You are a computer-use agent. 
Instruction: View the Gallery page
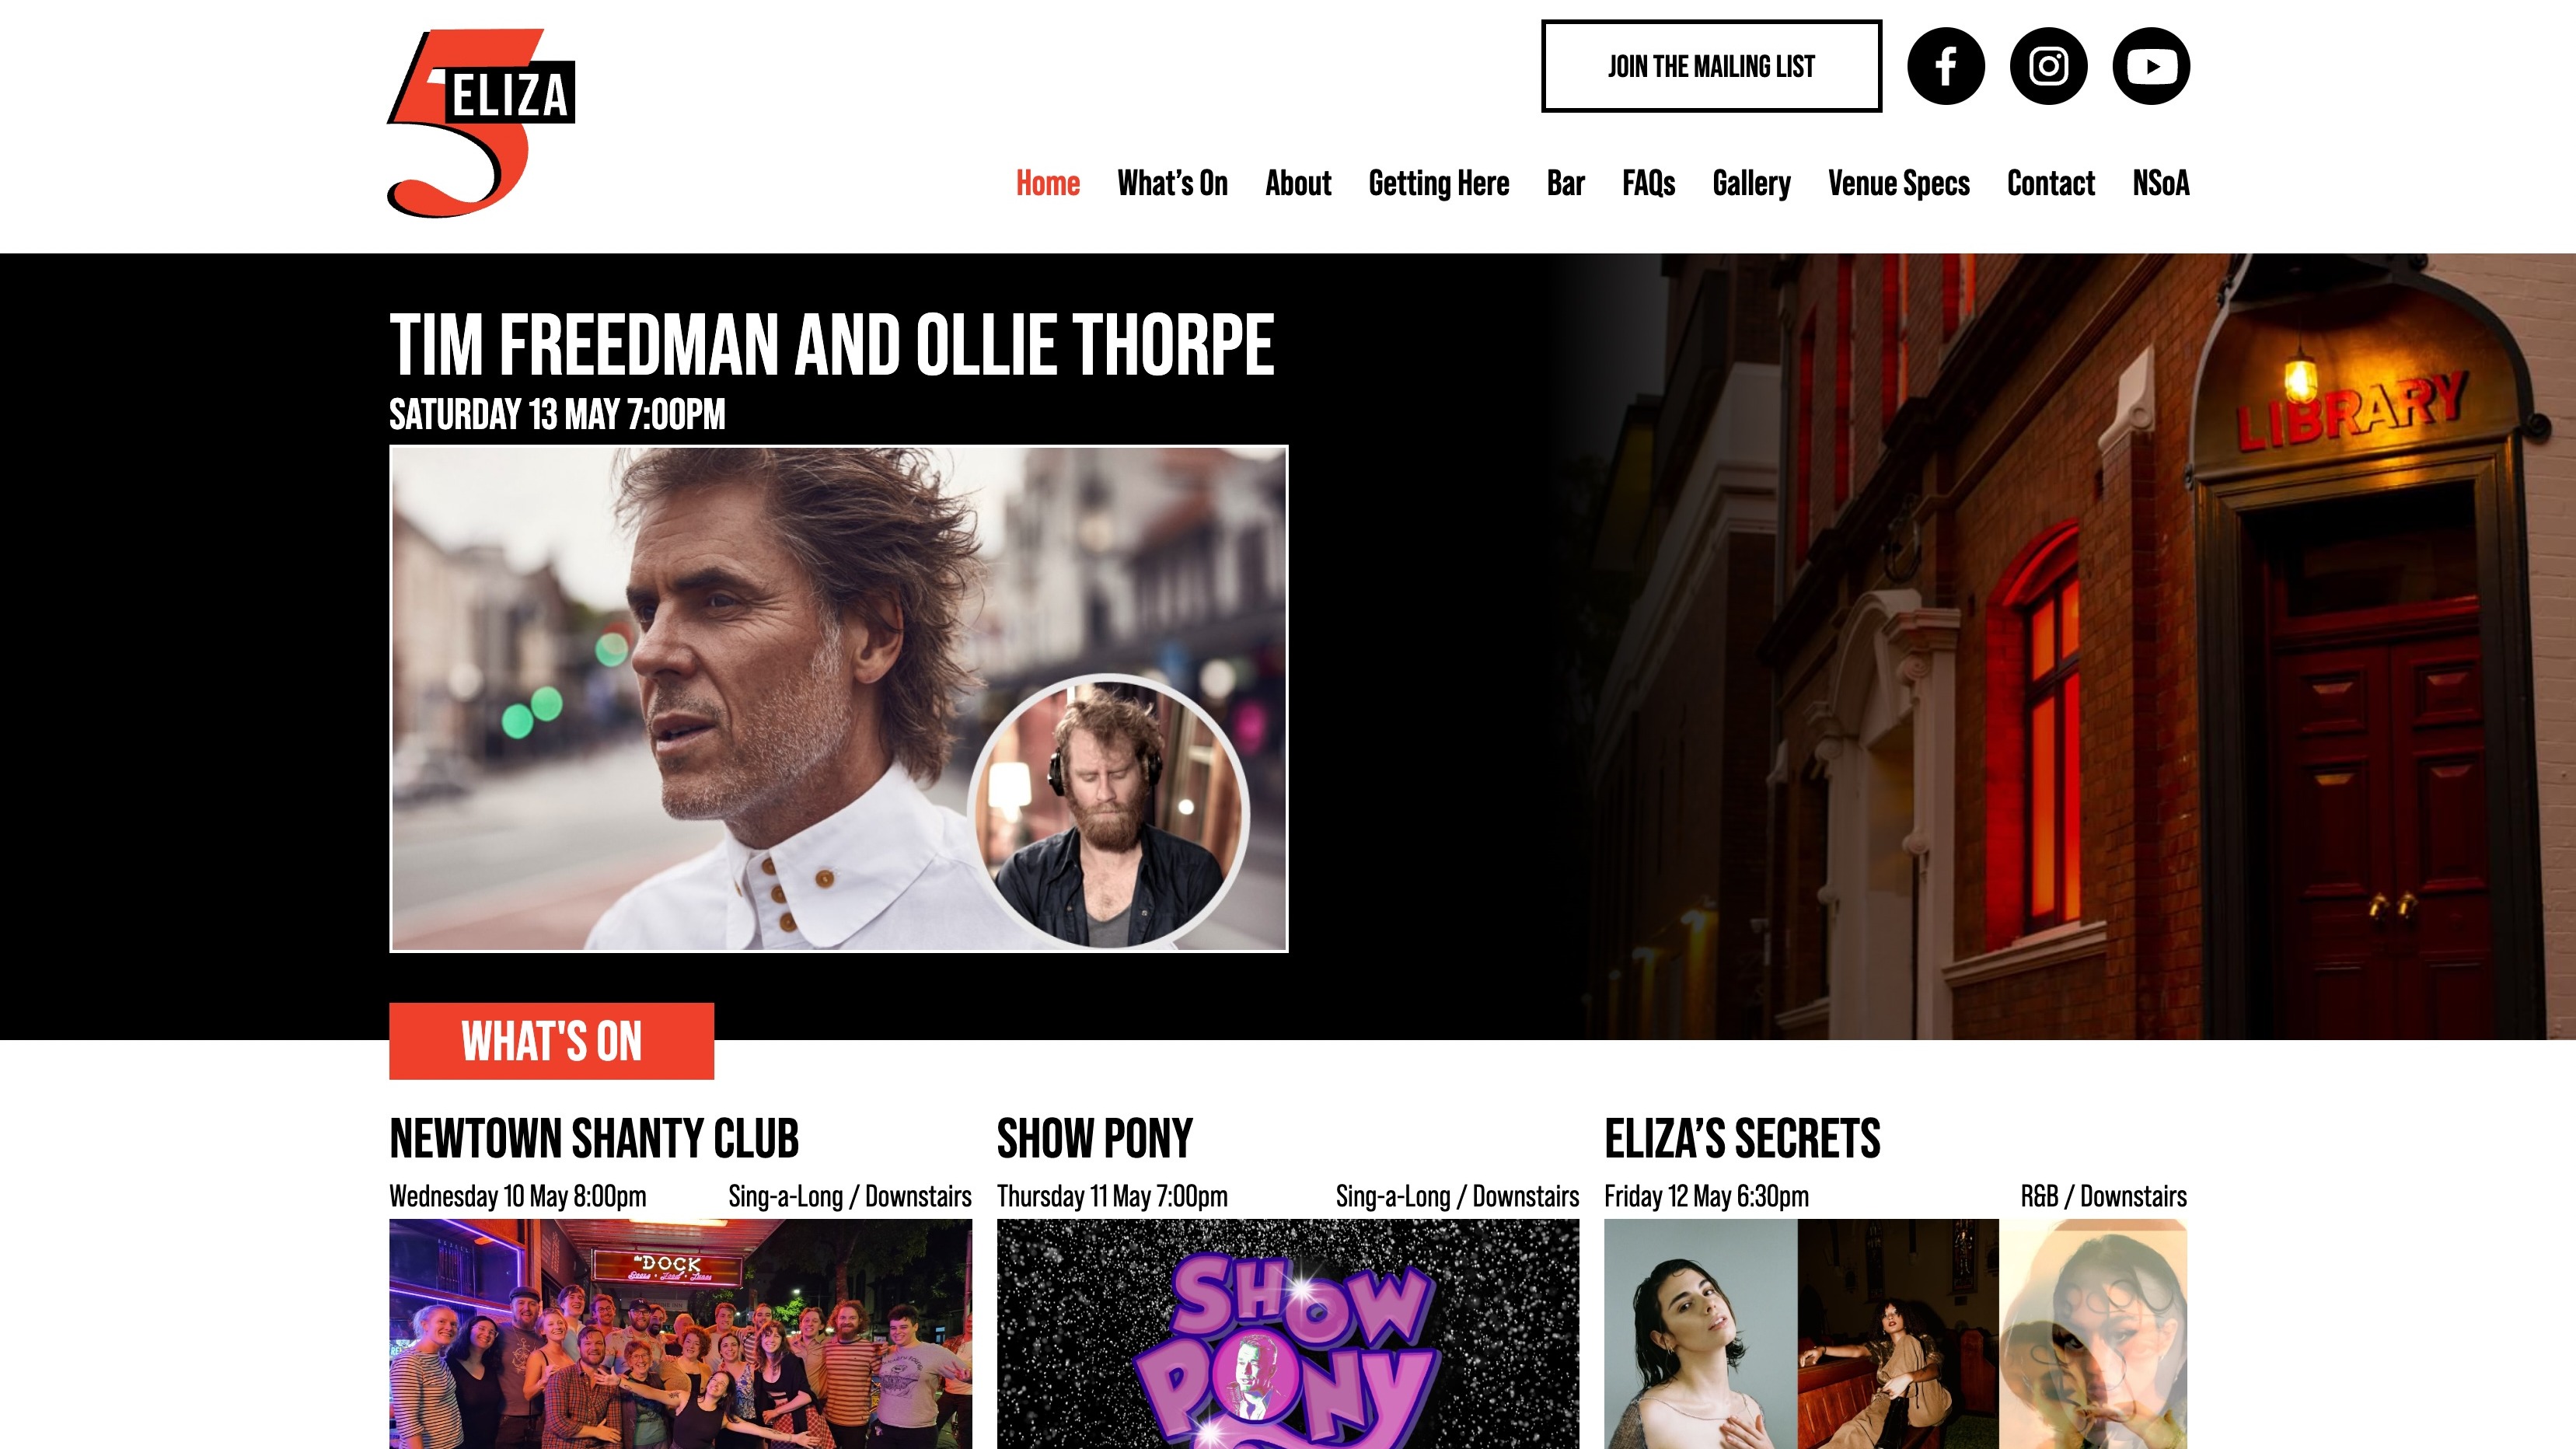click(x=1751, y=183)
